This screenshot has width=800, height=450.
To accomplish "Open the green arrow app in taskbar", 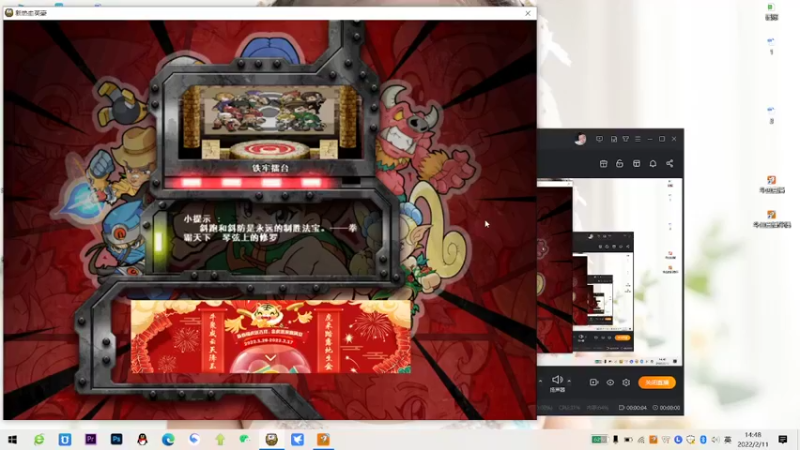I will 220,439.
